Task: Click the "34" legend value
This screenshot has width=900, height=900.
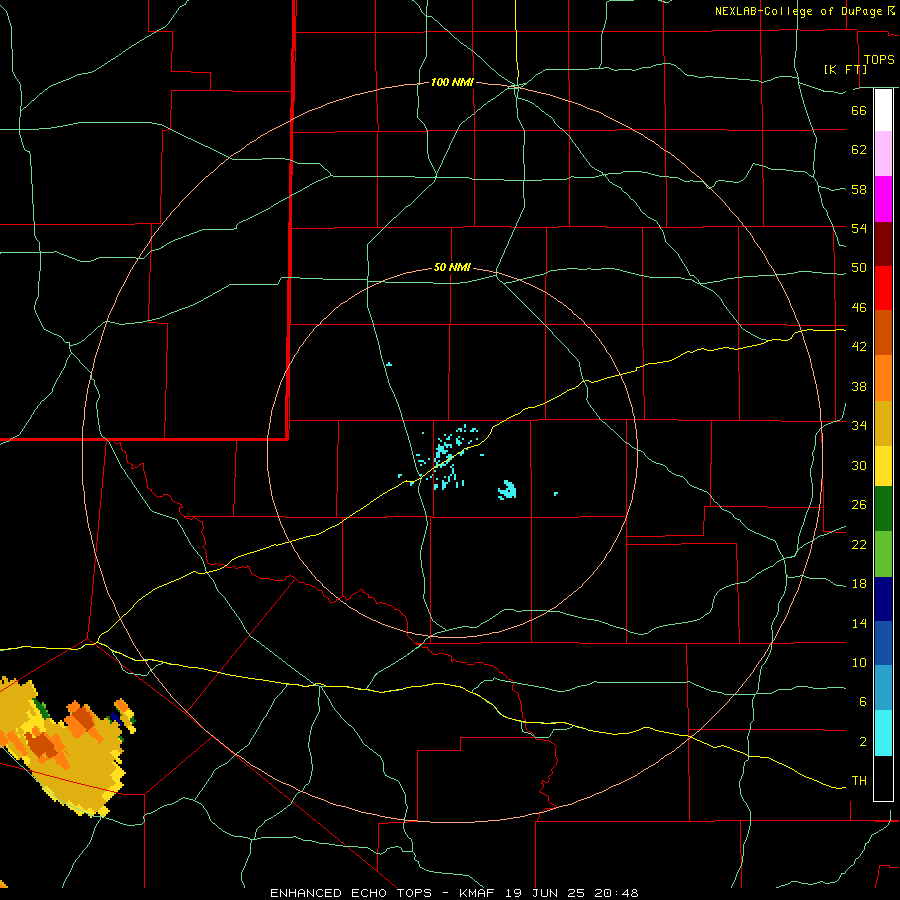Action: coord(859,426)
